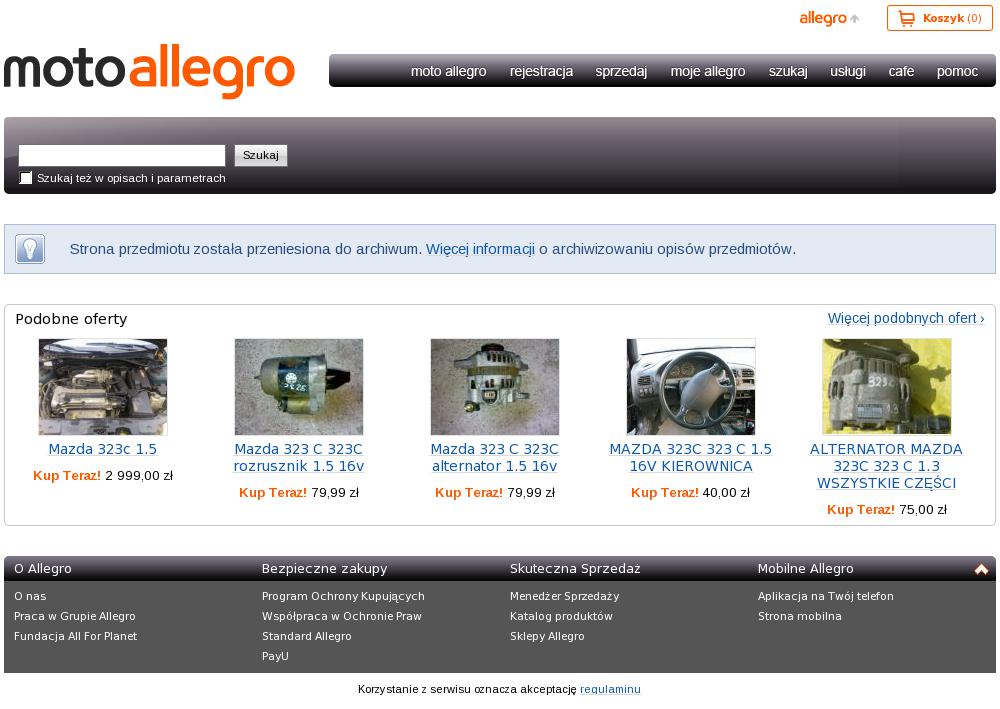Open 'Strona mobilna' footer link
The width and height of the screenshot is (1000, 709).
[x=800, y=617]
